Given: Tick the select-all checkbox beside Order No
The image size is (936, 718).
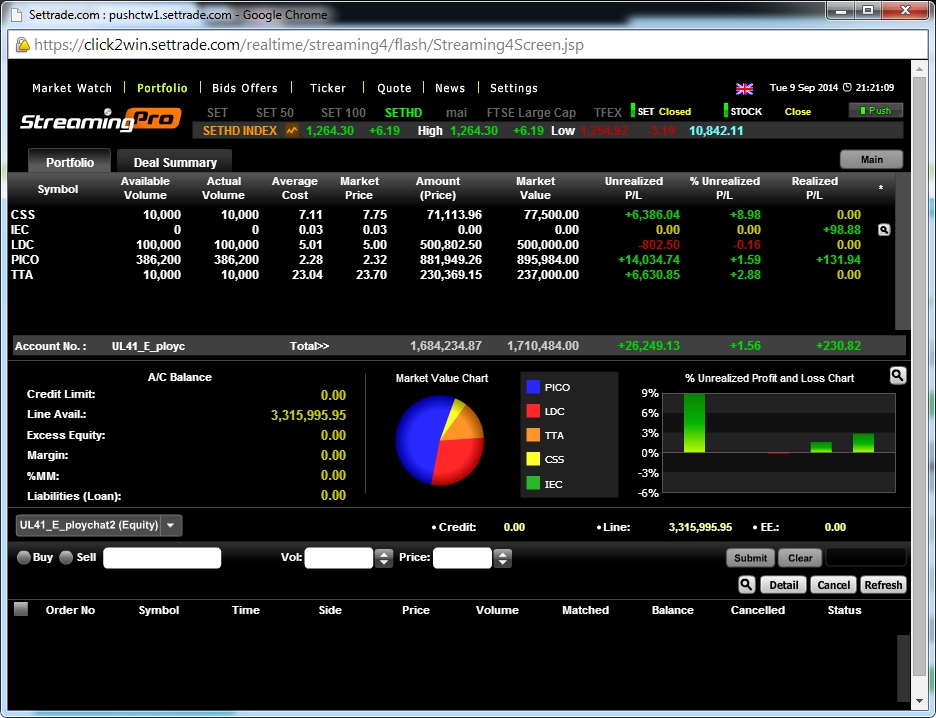Looking at the screenshot, I should pyautogui.click(x=21, y=609).
